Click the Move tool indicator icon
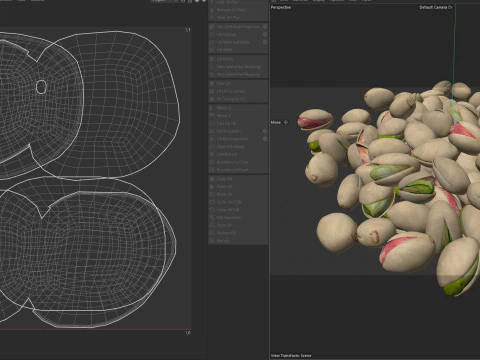 pos(286,122)
